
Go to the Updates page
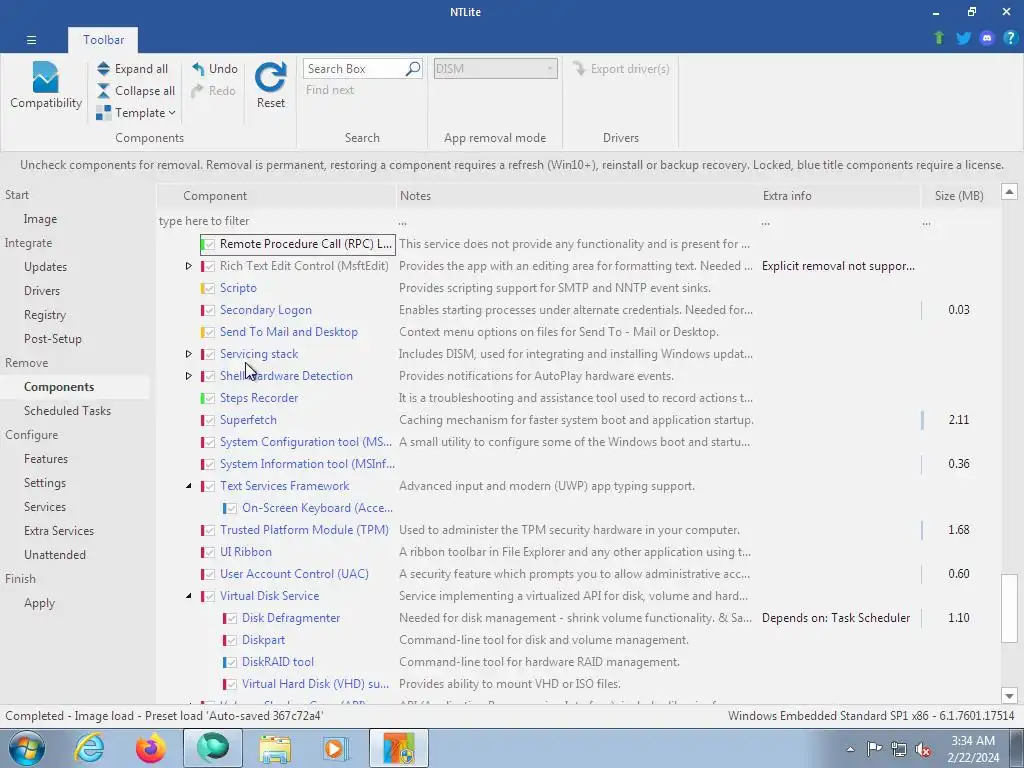[46, 266]
